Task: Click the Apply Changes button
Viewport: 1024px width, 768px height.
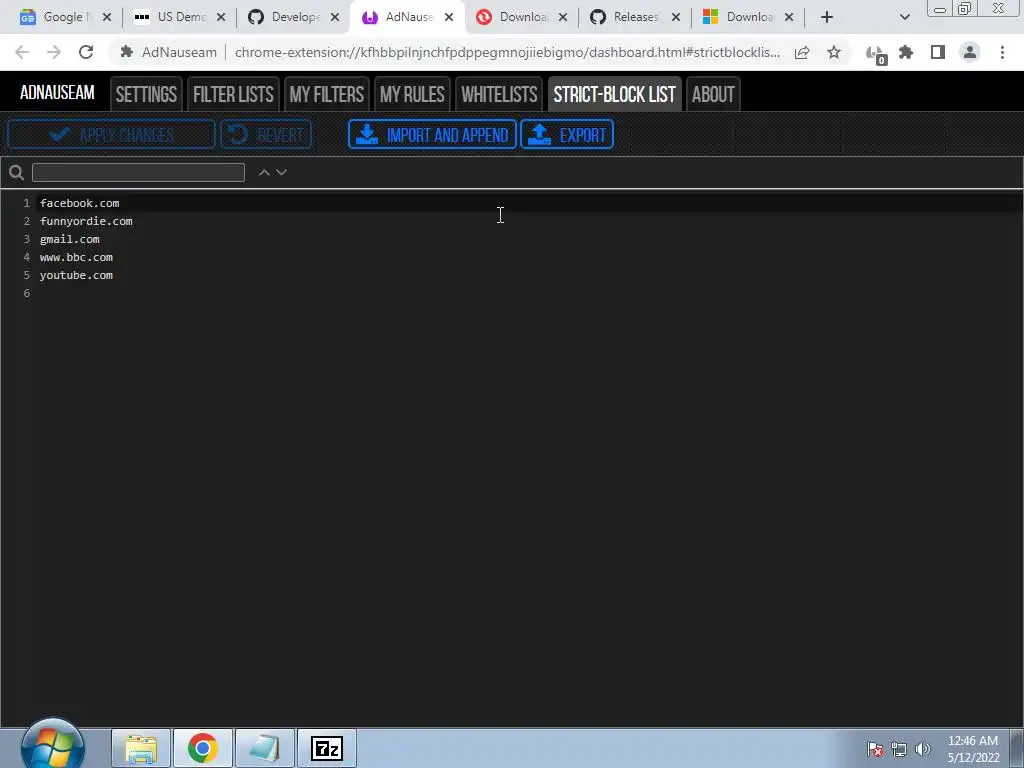Action: (111, 135)
